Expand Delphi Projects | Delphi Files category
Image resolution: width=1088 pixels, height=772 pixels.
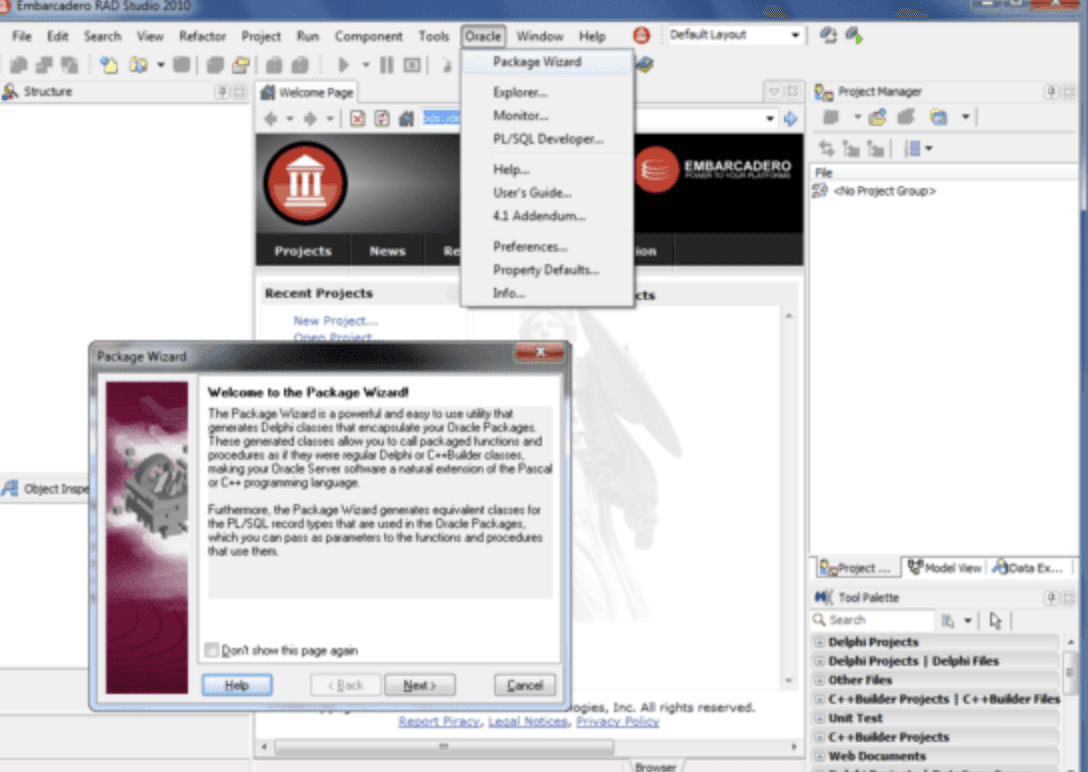point(819,661)
